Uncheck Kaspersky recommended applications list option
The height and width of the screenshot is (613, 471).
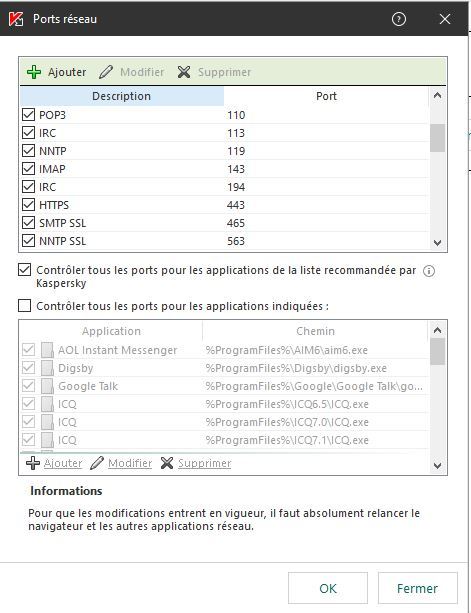[24, 269]
